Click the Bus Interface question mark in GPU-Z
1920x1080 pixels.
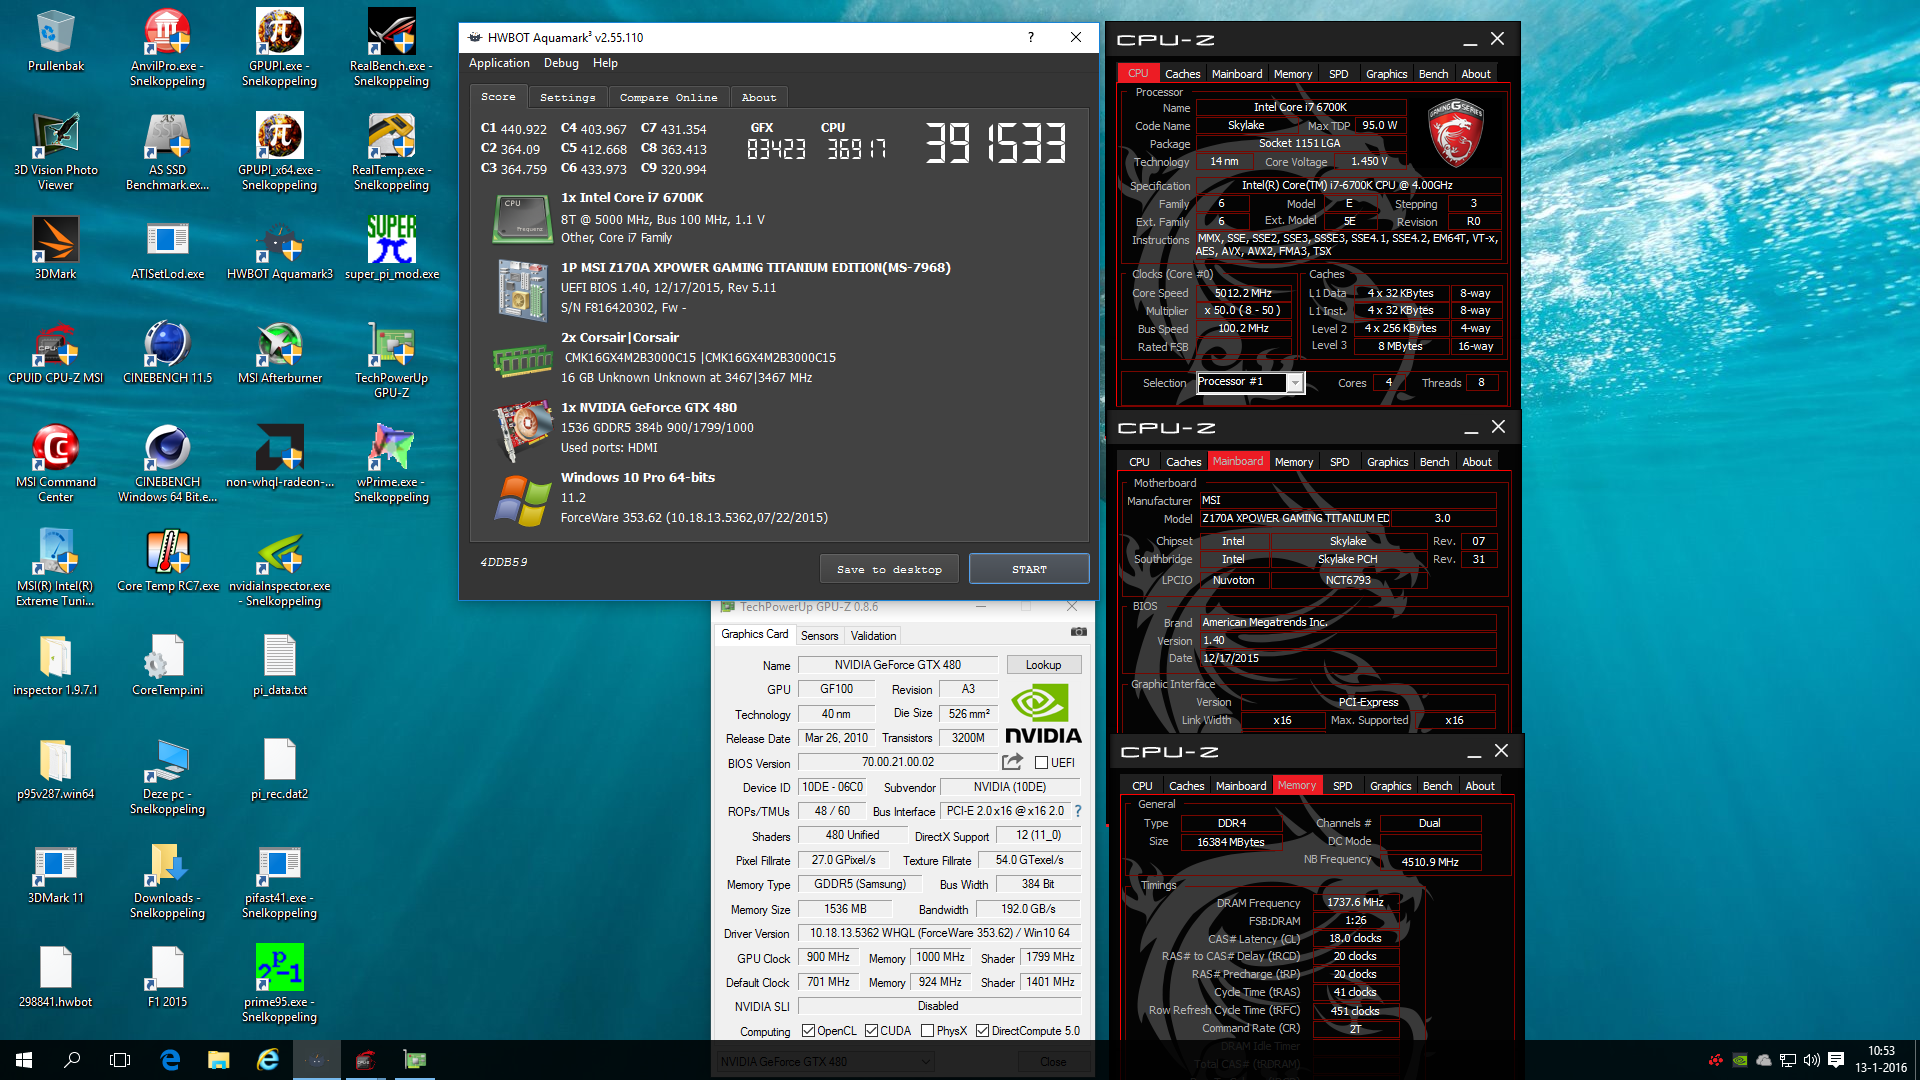coord(1078,811)
